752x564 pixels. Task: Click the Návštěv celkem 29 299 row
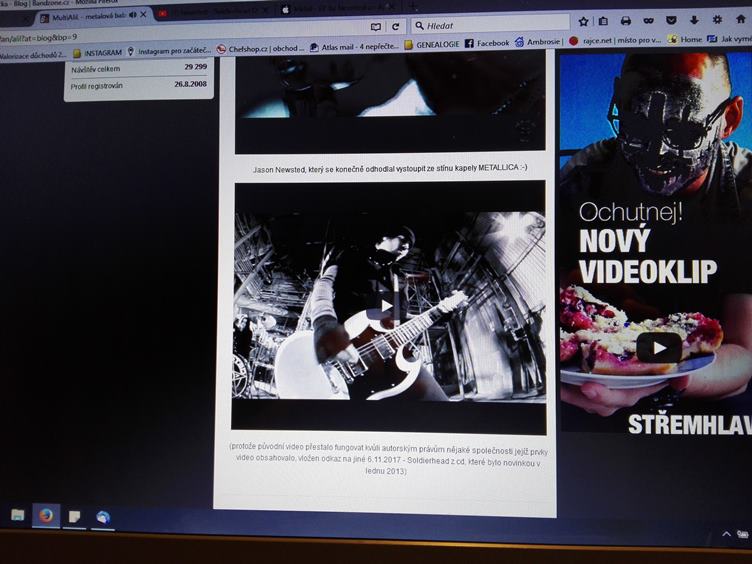[x=139, y=68]
